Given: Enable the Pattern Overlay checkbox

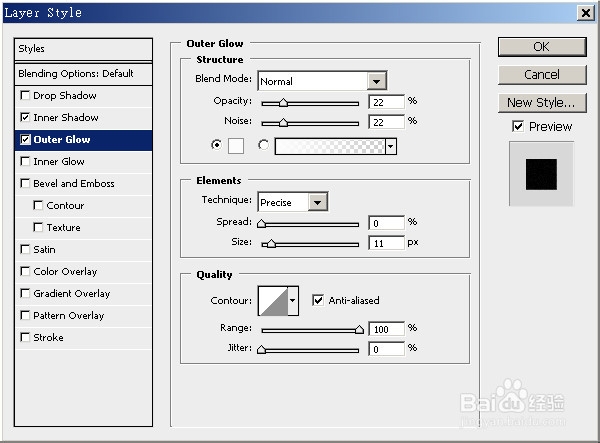Looking at the screenshot, I should point(25,315).
